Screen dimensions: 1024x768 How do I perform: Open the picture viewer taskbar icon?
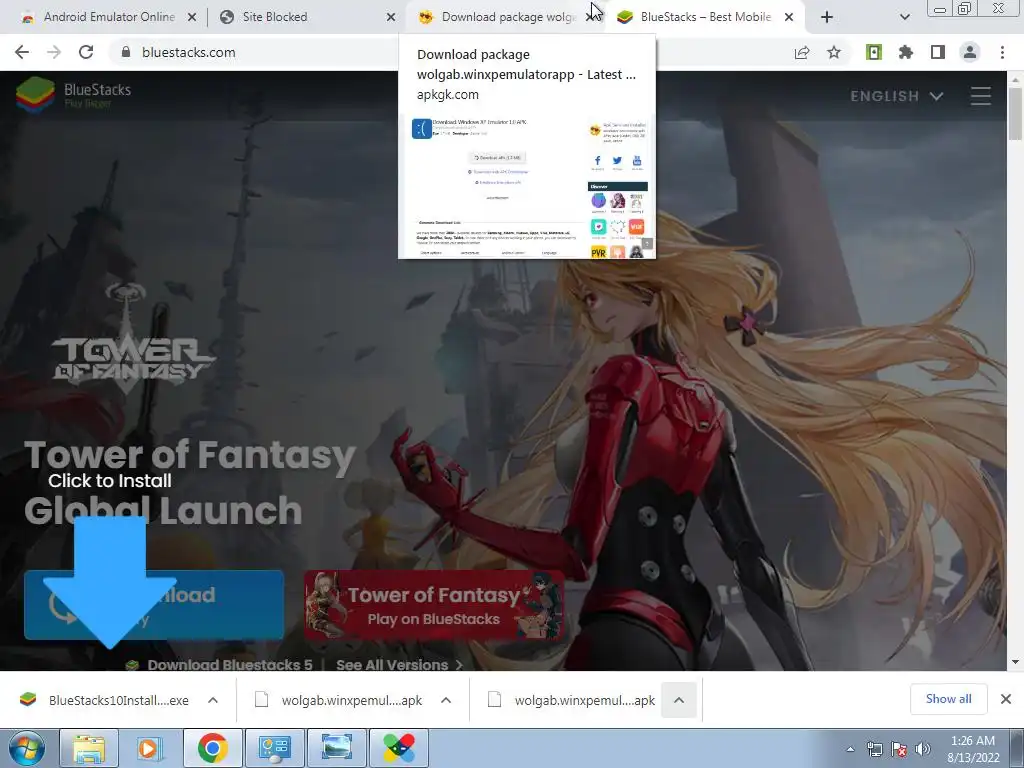(336, 748)
